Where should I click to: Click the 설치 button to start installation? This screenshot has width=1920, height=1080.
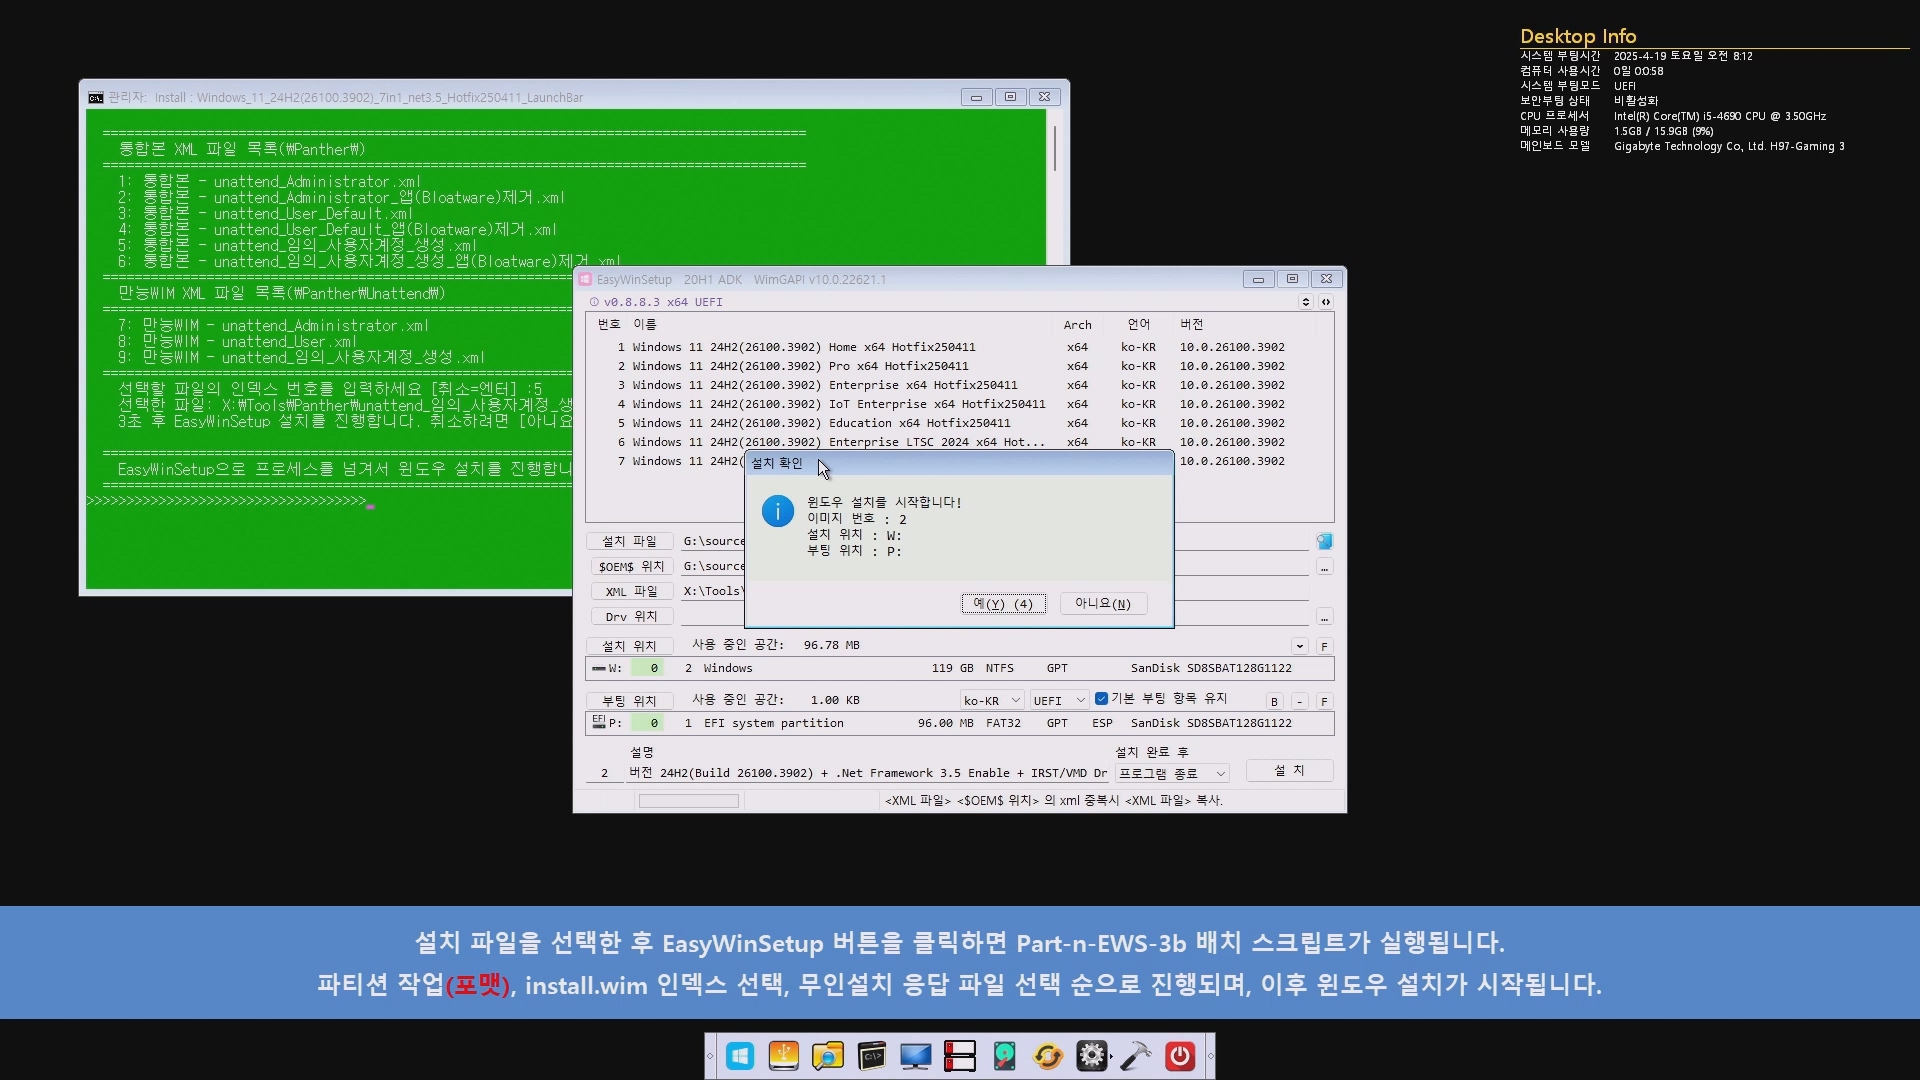[x=1288, y=770]
